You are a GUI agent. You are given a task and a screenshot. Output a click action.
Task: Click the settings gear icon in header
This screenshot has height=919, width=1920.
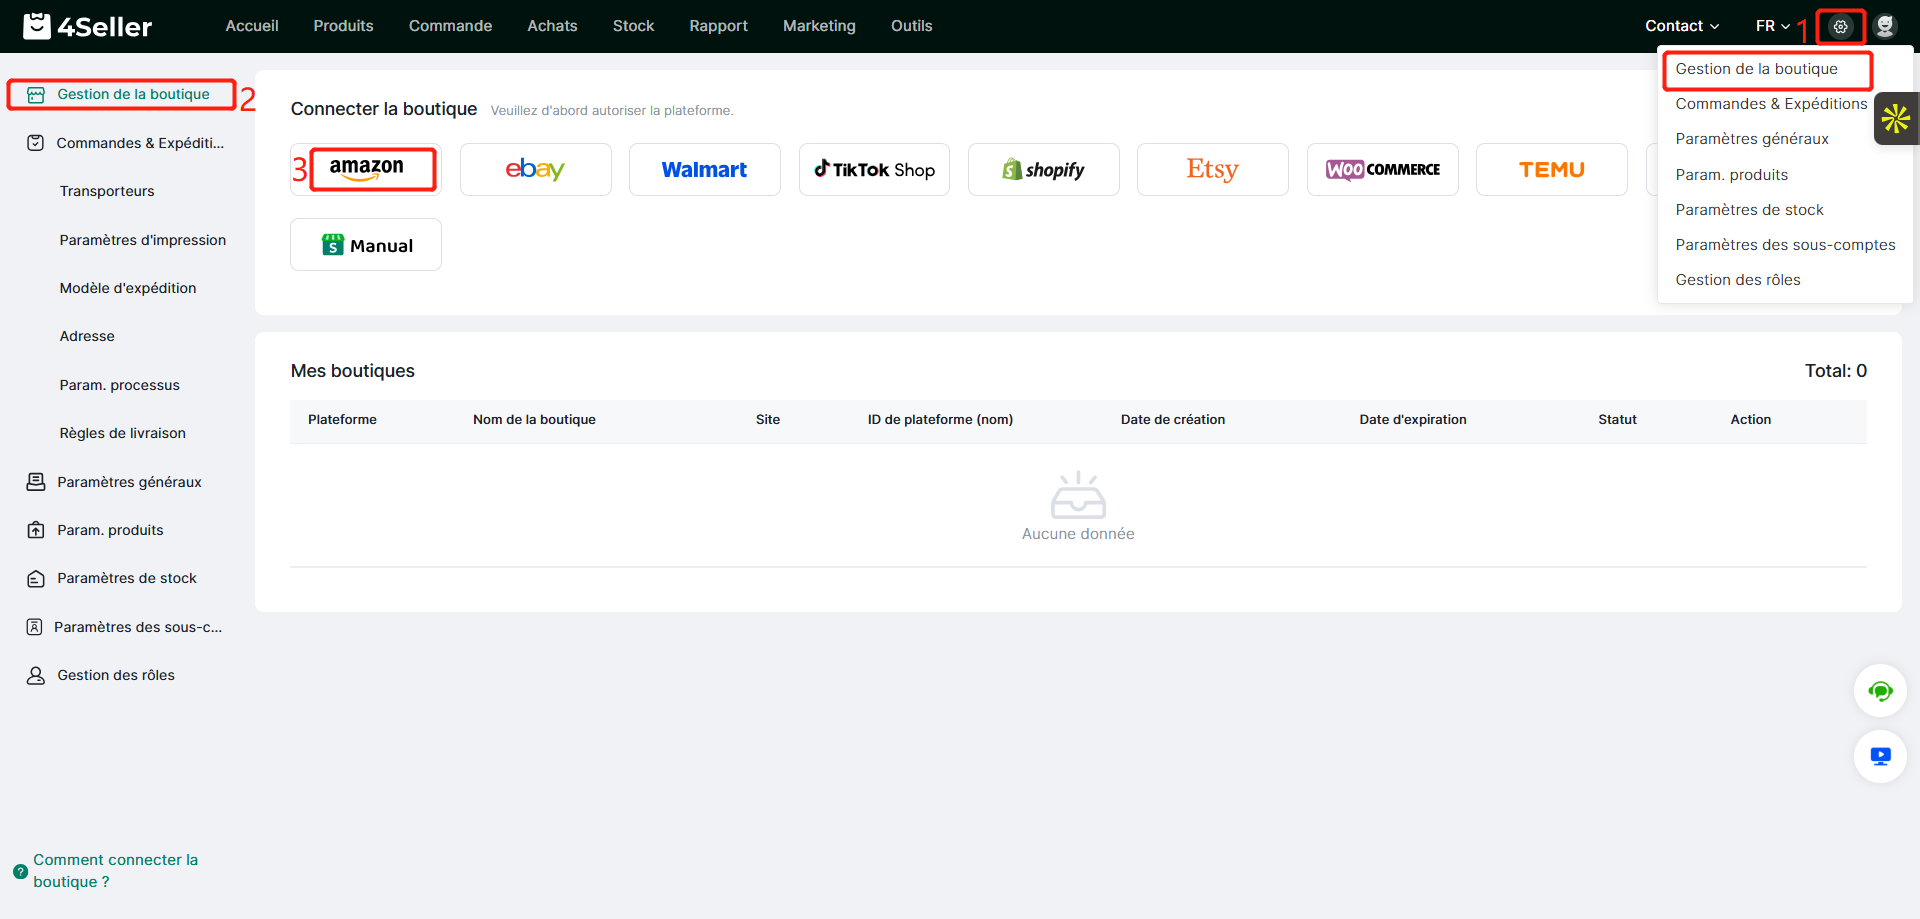point(1840,27)
